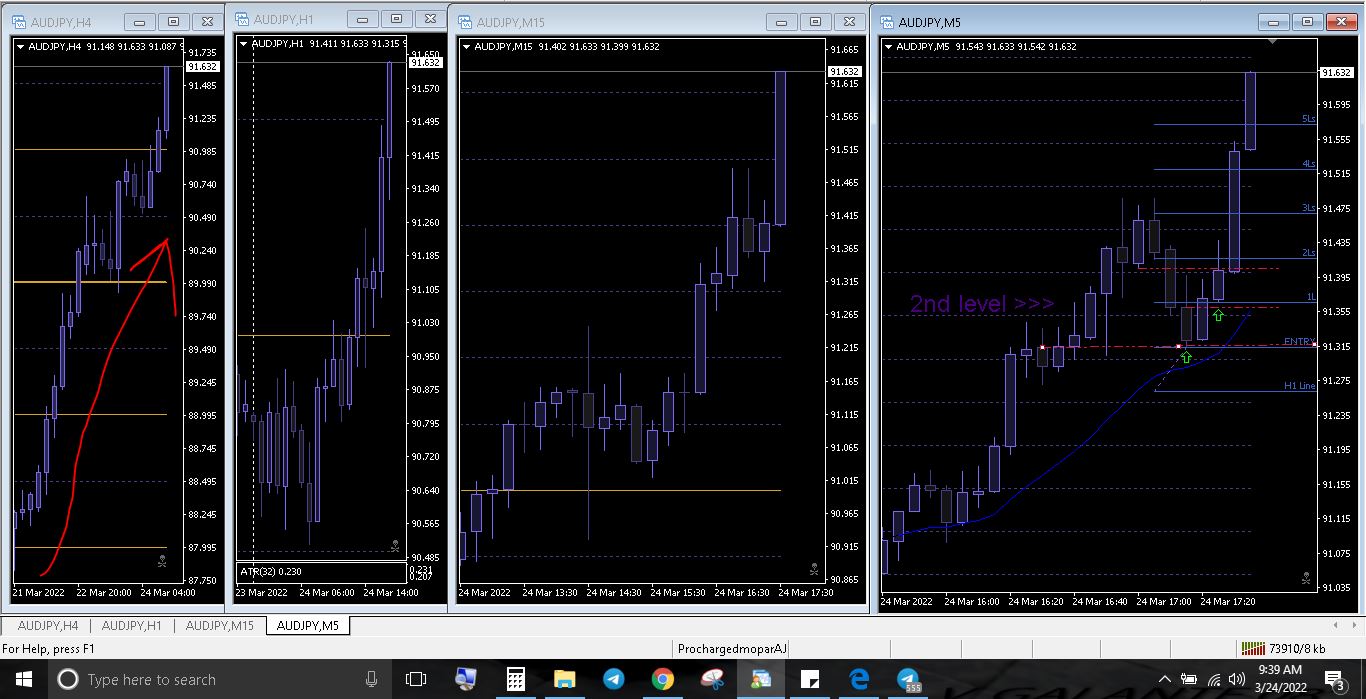Click the 5Ls level label
Image resolution: width=1366 pixels, height=699 pixels.
tap(1309, 119)
